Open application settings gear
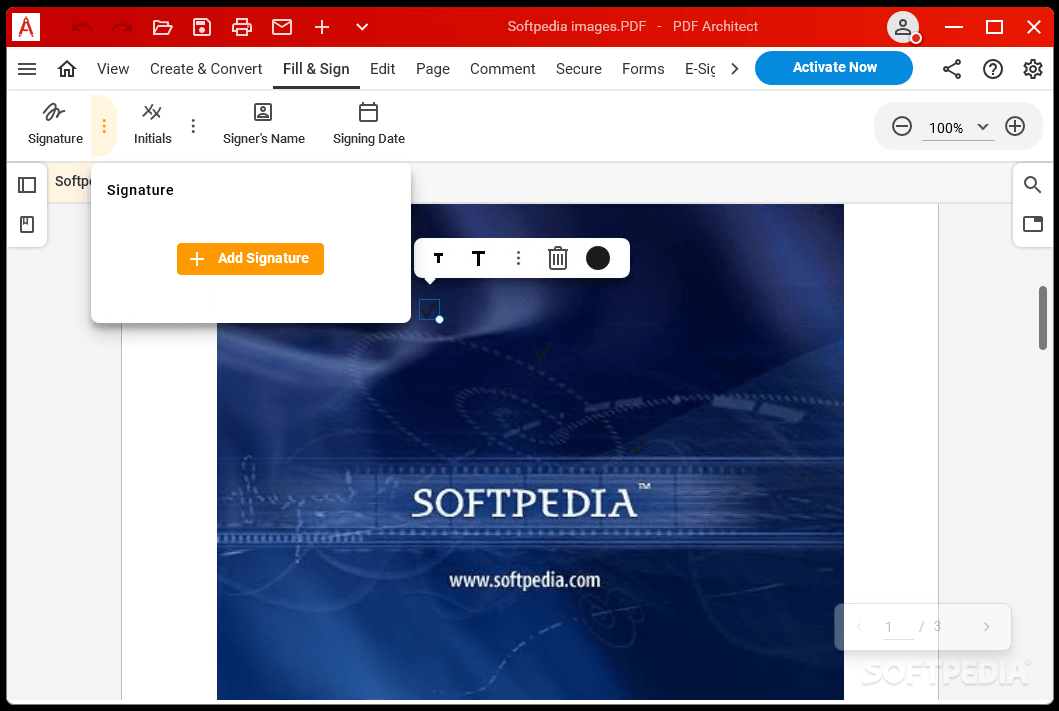Image resolution: width=1059 pixels, height=711 pixels. click(1033, 69)
